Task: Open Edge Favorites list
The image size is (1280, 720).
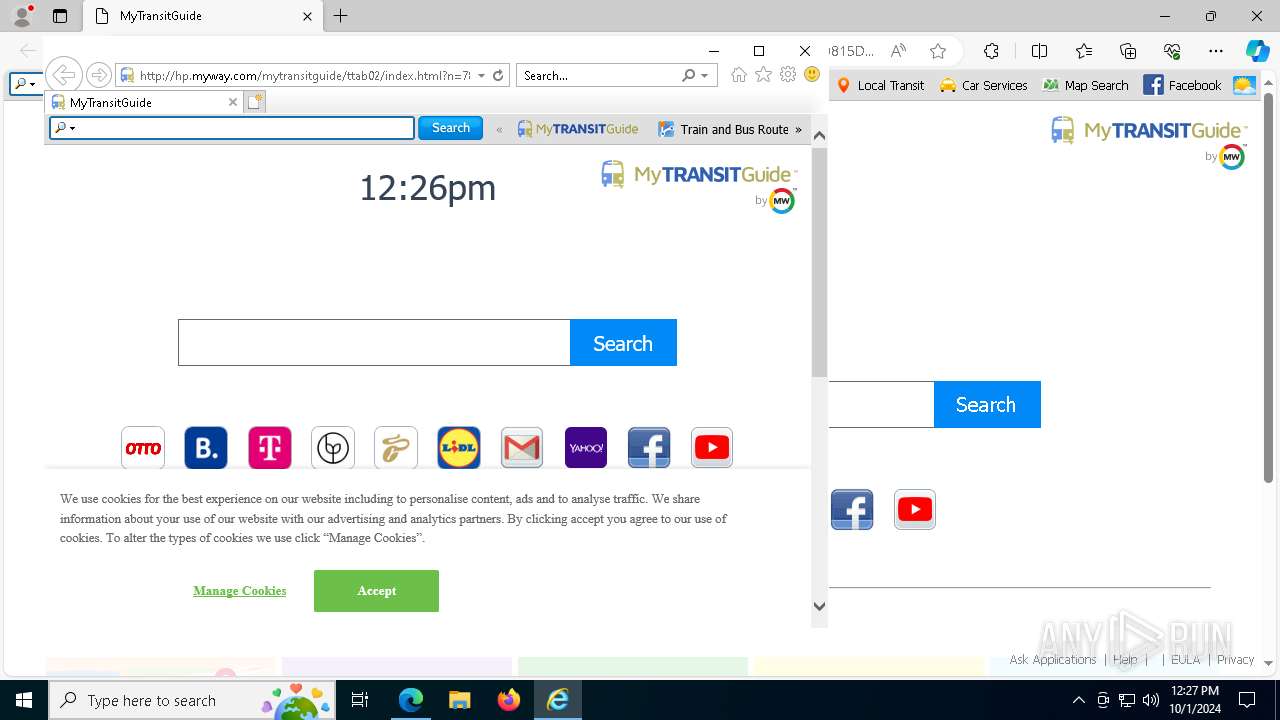Action: (x=1084, y=51)
